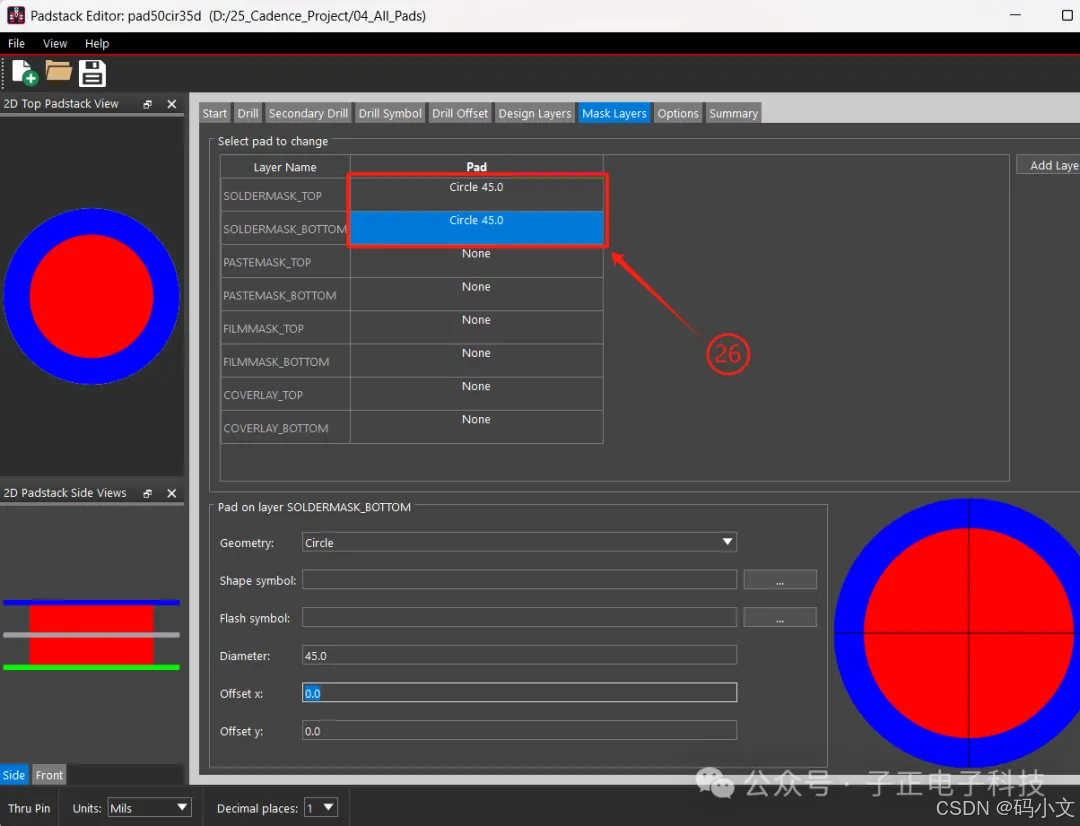The height and width of the screenshot is (826, 1080).
Task: Browse for a Shape symbol
Action: (780, 580)
